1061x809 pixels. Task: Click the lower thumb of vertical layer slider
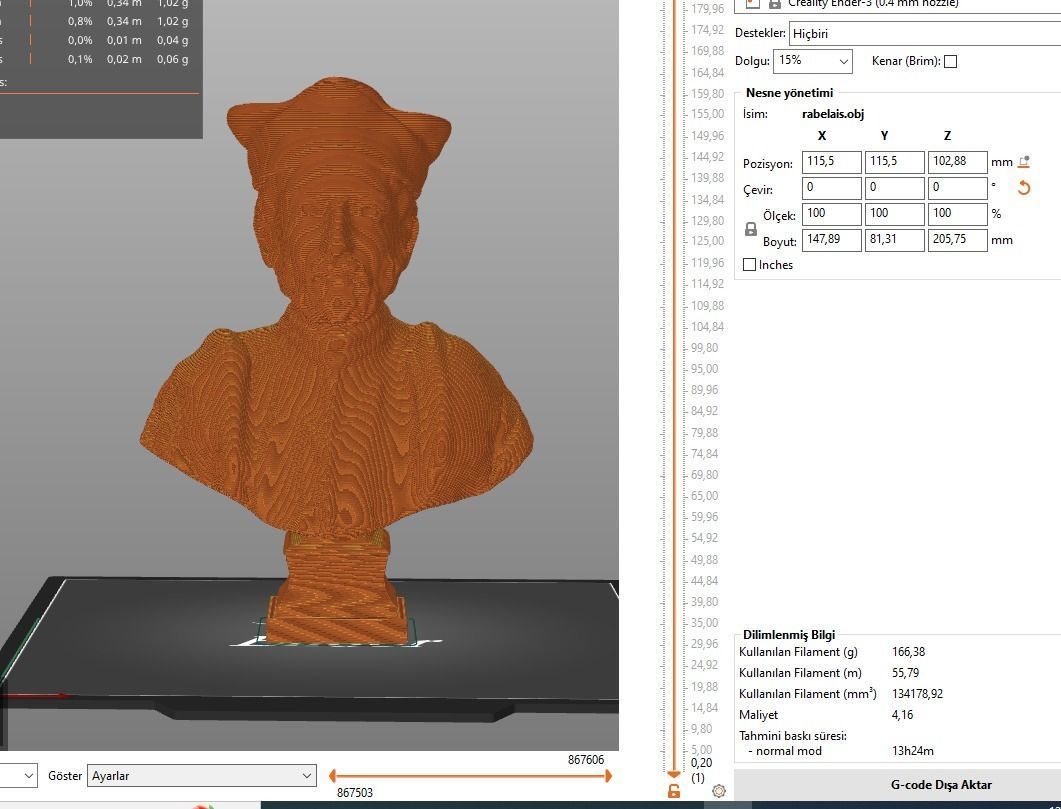673,775
